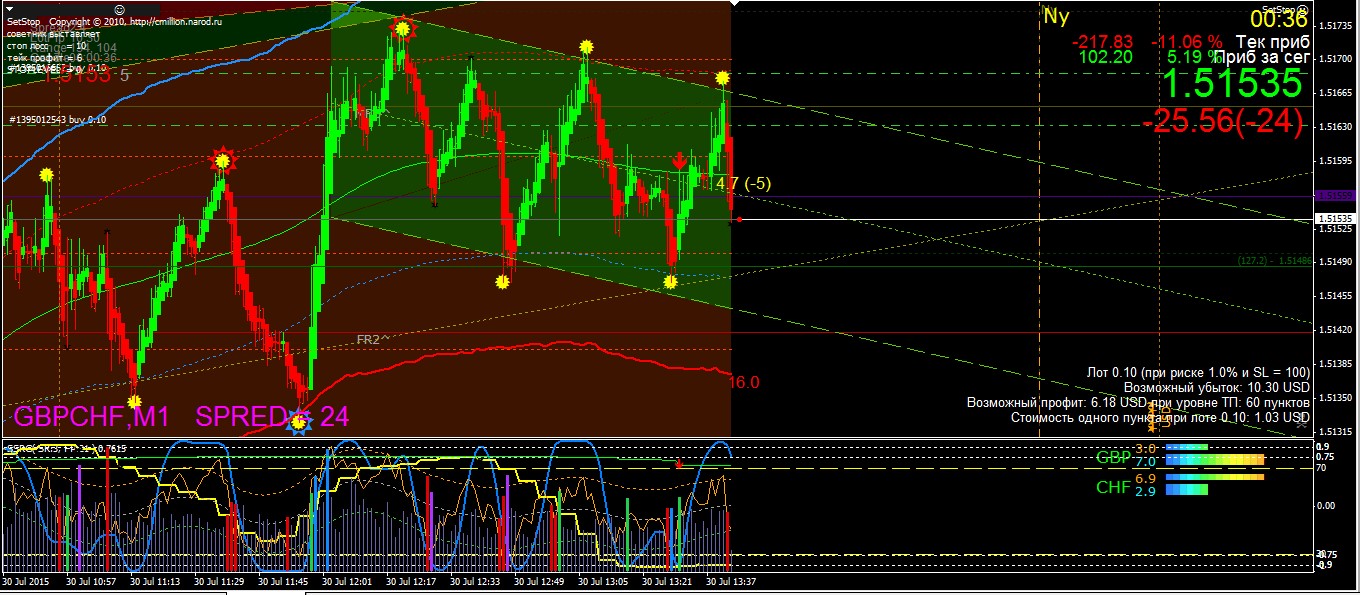Click the Возможный убыток: 10.30 USD line
Image resolution: width=1360 pixels, height=595 pixels.
click(1216, 387)
